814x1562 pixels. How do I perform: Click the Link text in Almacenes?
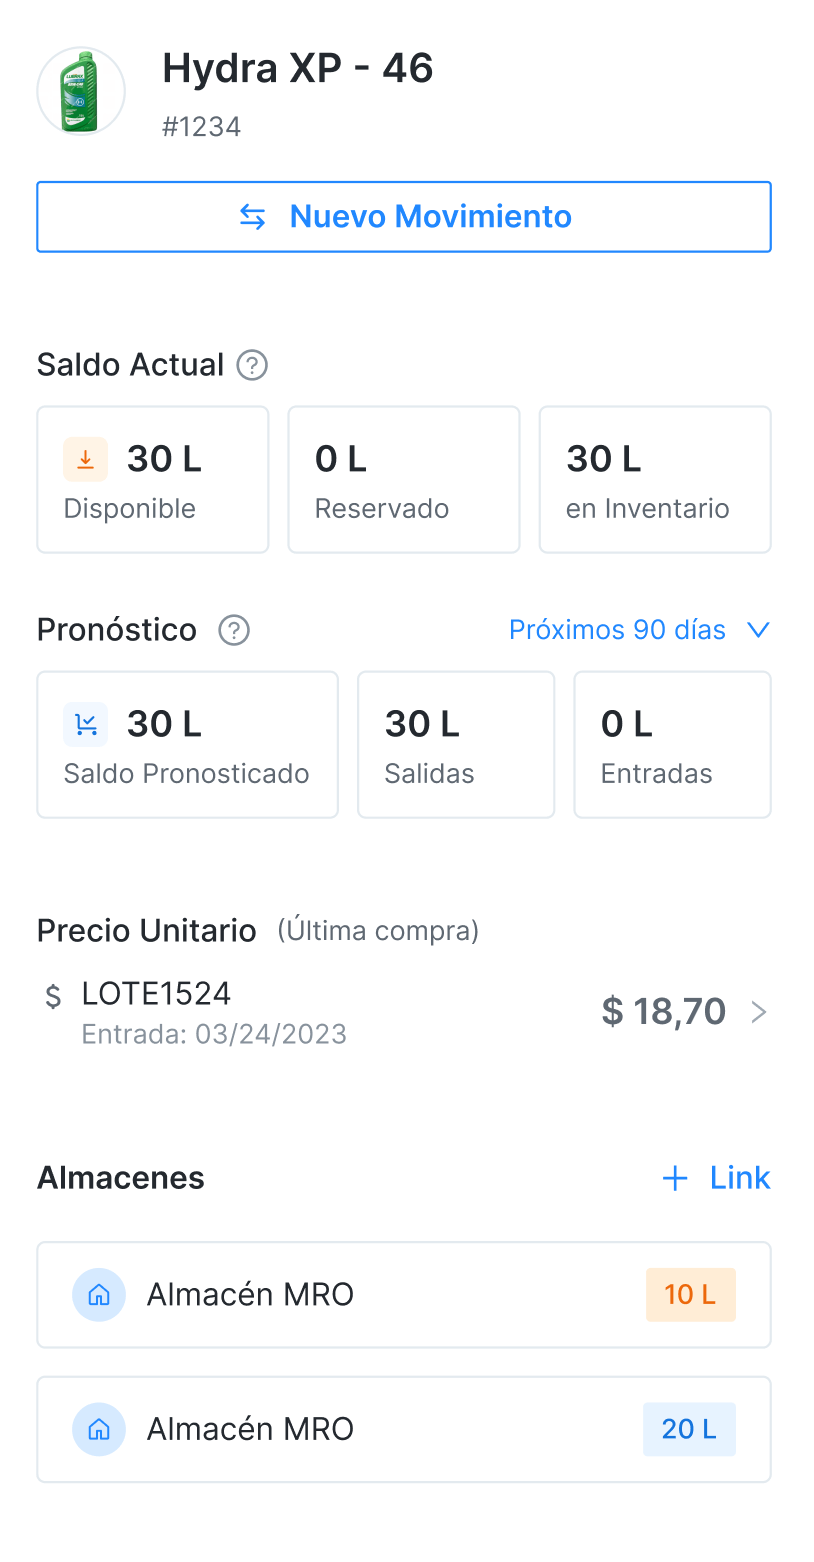tap(740, 1178)
